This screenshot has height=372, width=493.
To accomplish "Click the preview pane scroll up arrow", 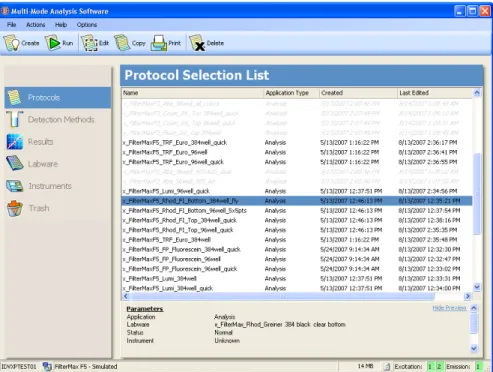I will [474, 308].
